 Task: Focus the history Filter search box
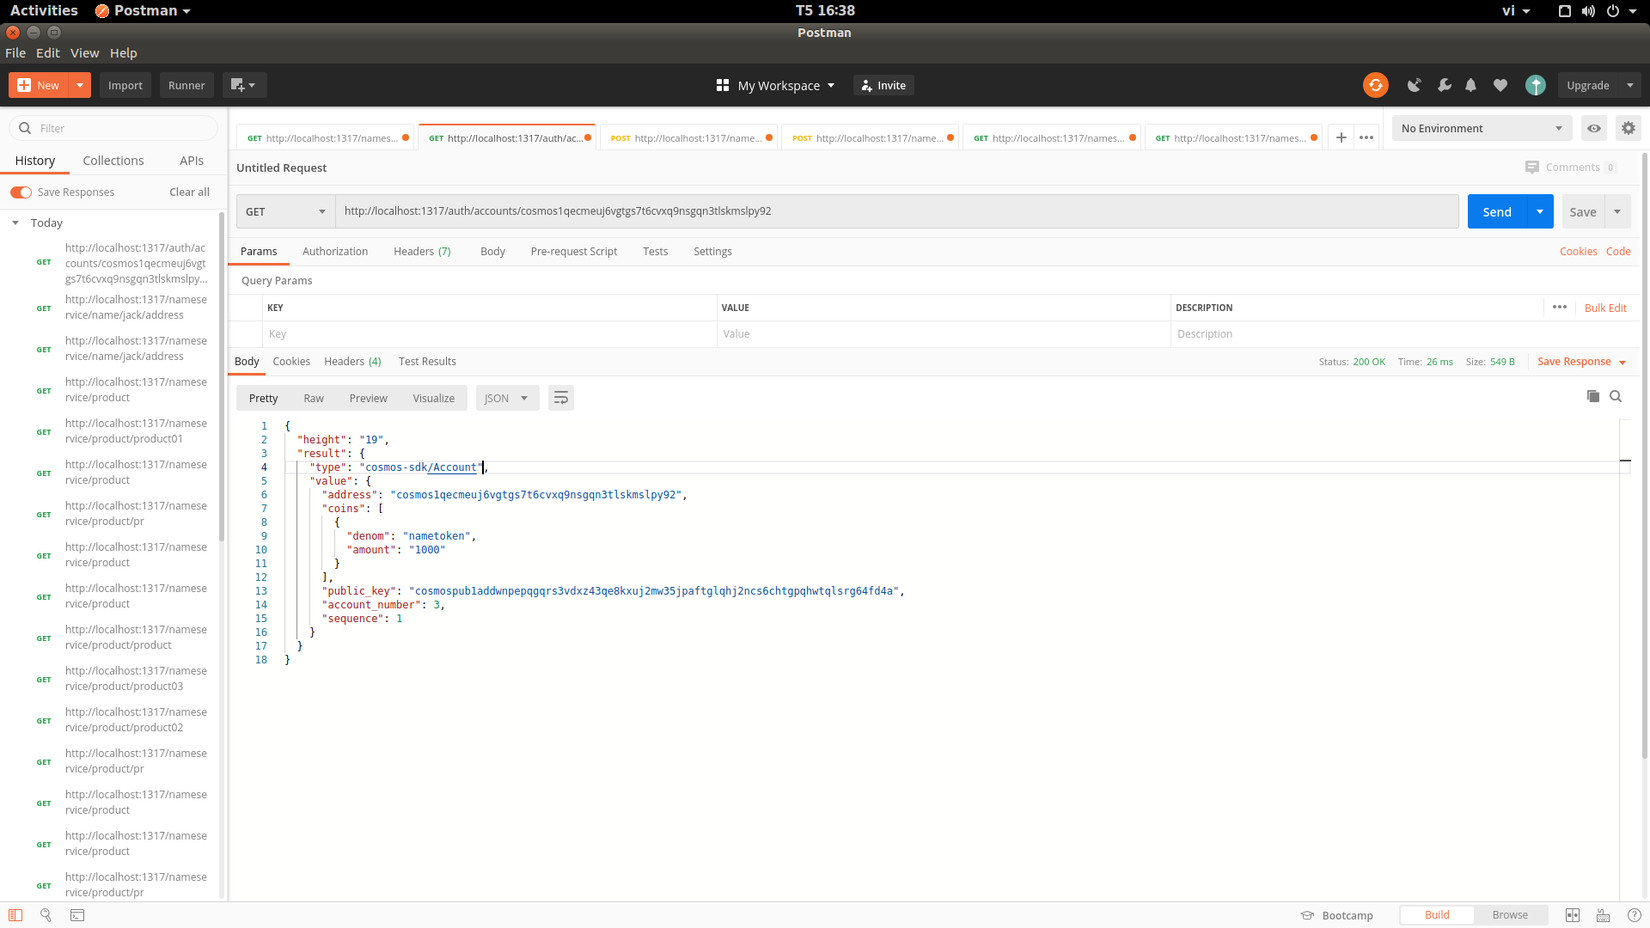click(x=113, y=128)
